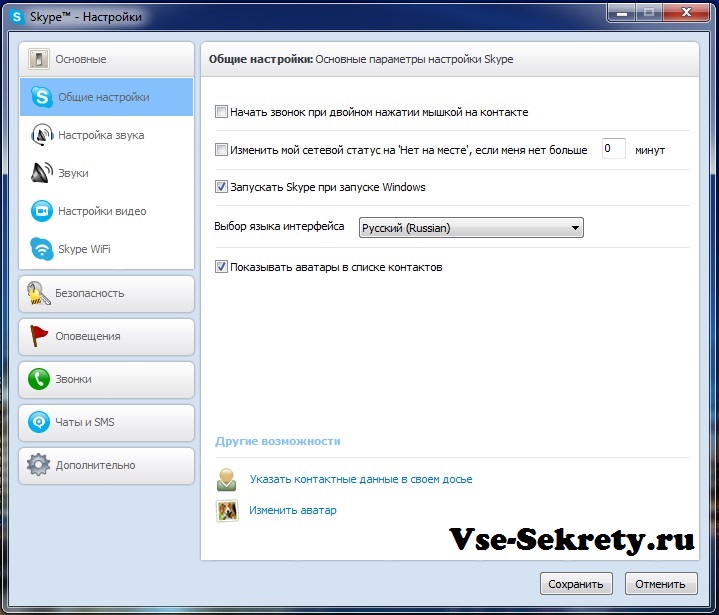719x615 pixels.
Task: Open Настройка звука settings
Action: [106, 135]
